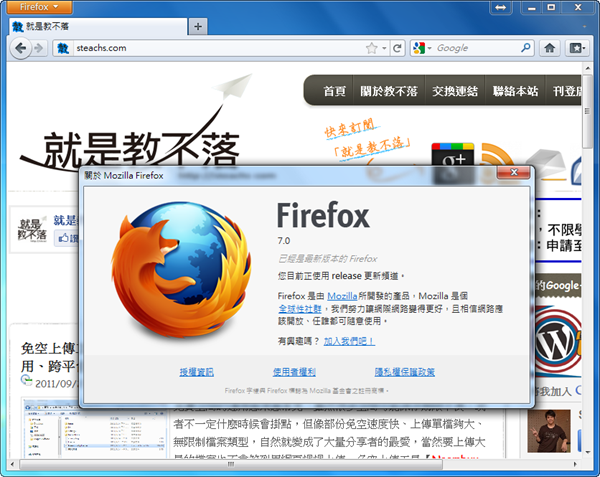Click the small 就是教不落 Facebook page thumbnail

point(32,230)
